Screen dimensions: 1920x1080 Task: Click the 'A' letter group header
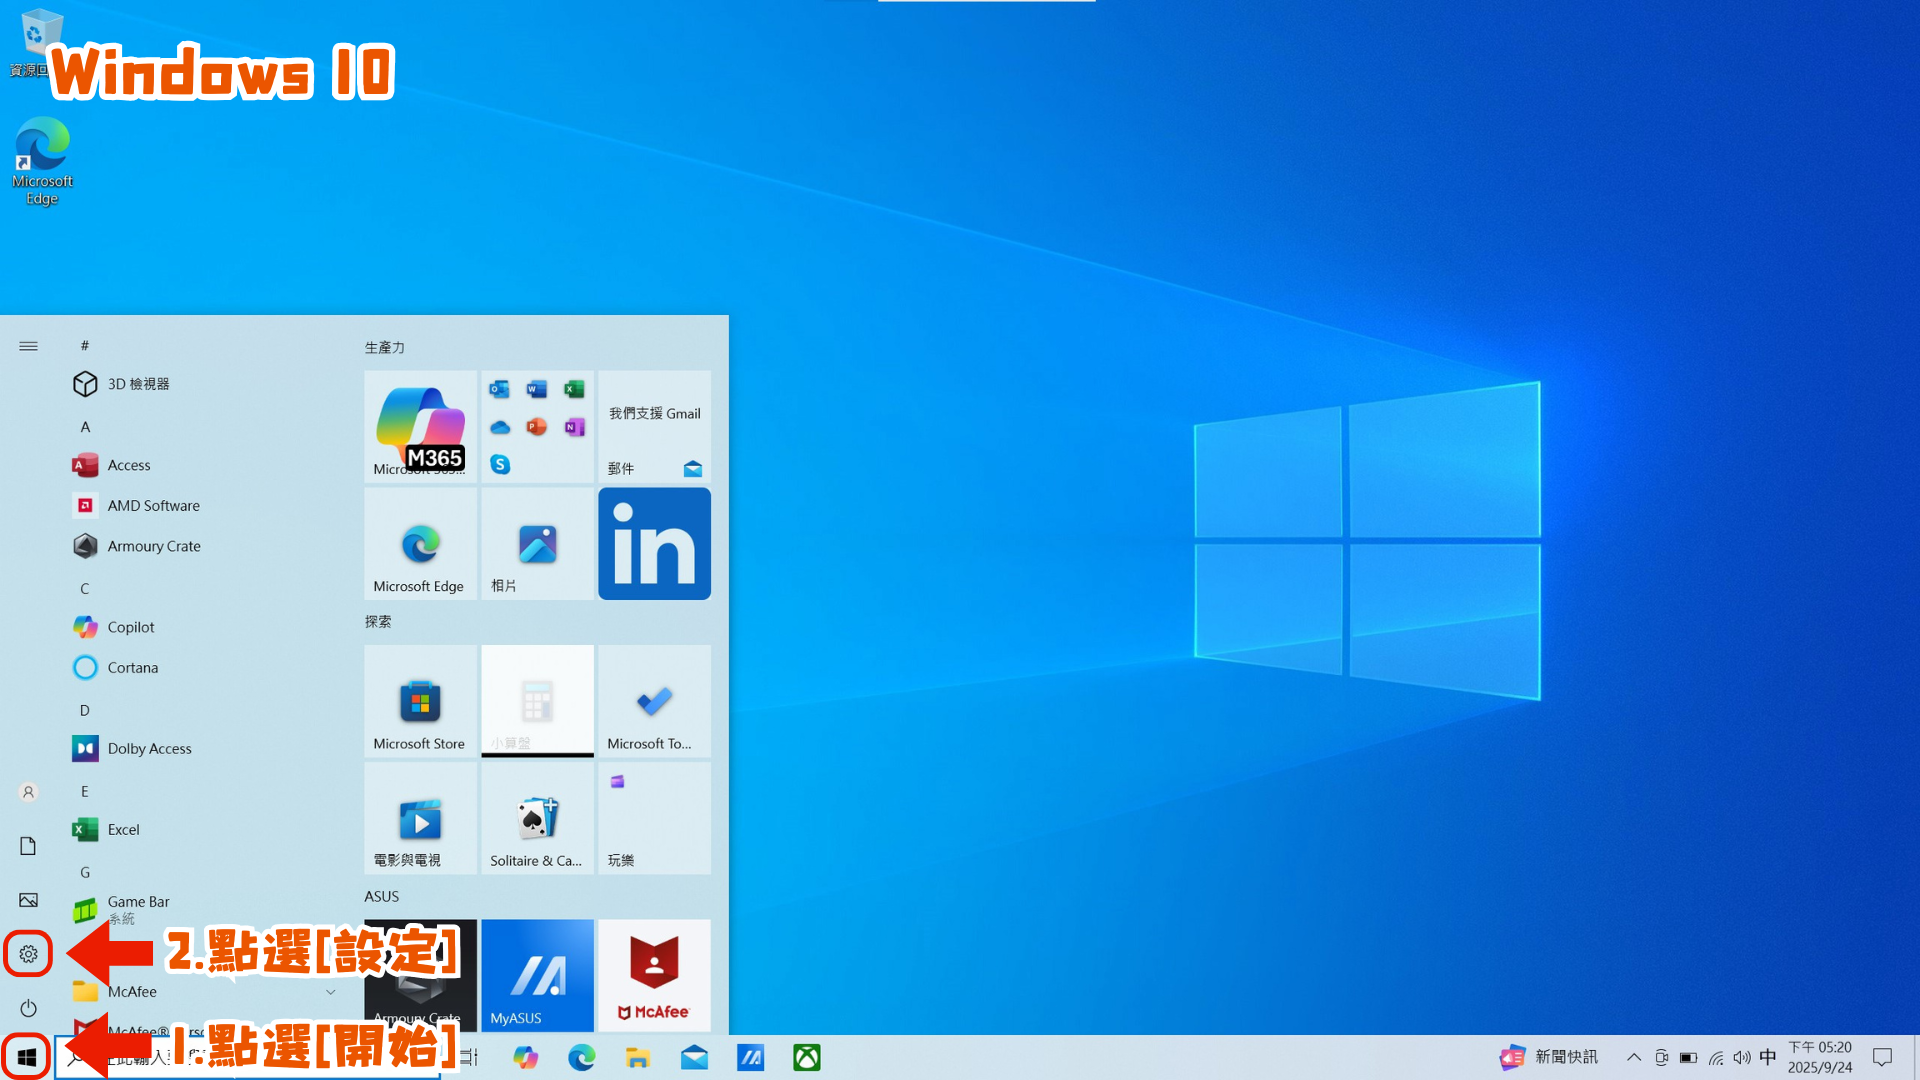coord(85,427)
